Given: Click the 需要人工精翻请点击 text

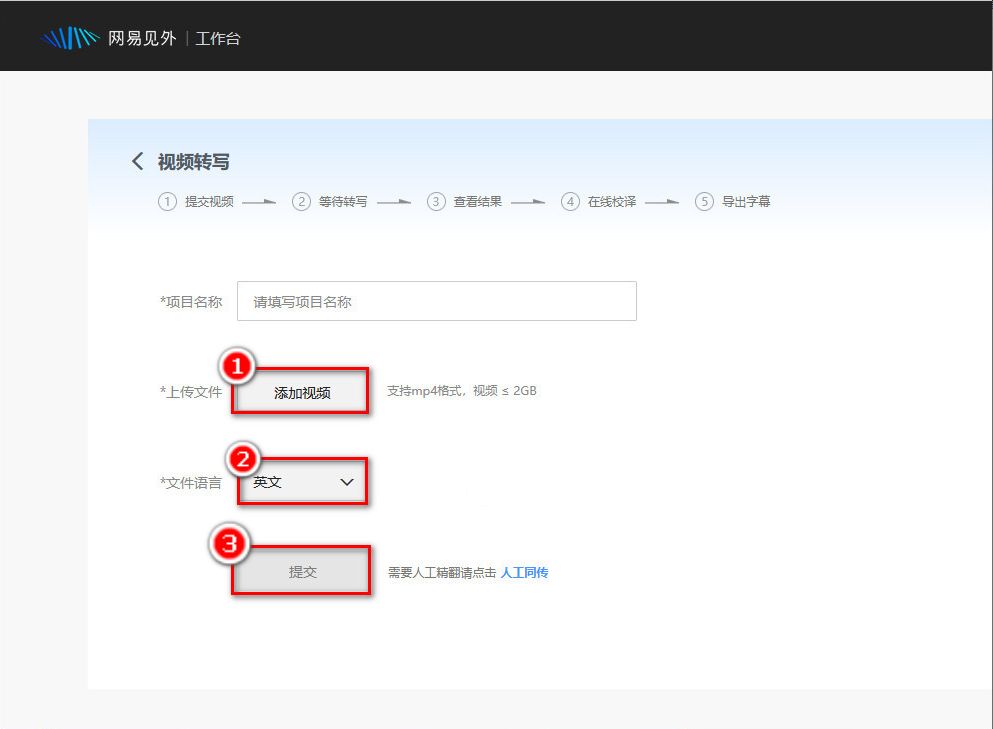Looking at the screenshot, I should 442,573.
